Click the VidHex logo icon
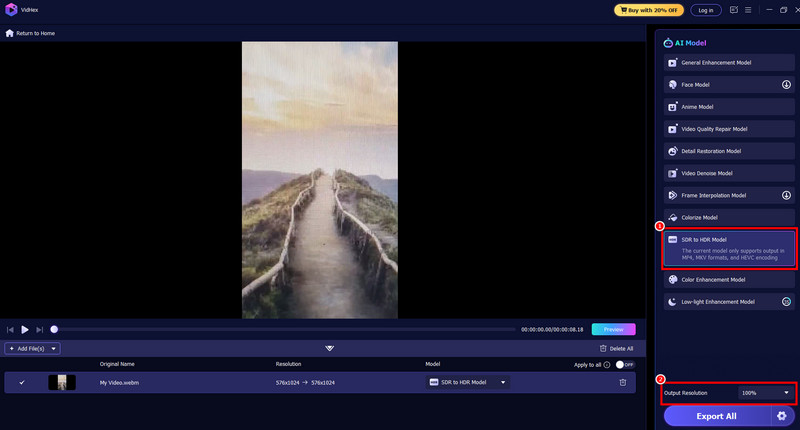Image resolution: width=800 pixels, height=430 pixels. [11, 10]
